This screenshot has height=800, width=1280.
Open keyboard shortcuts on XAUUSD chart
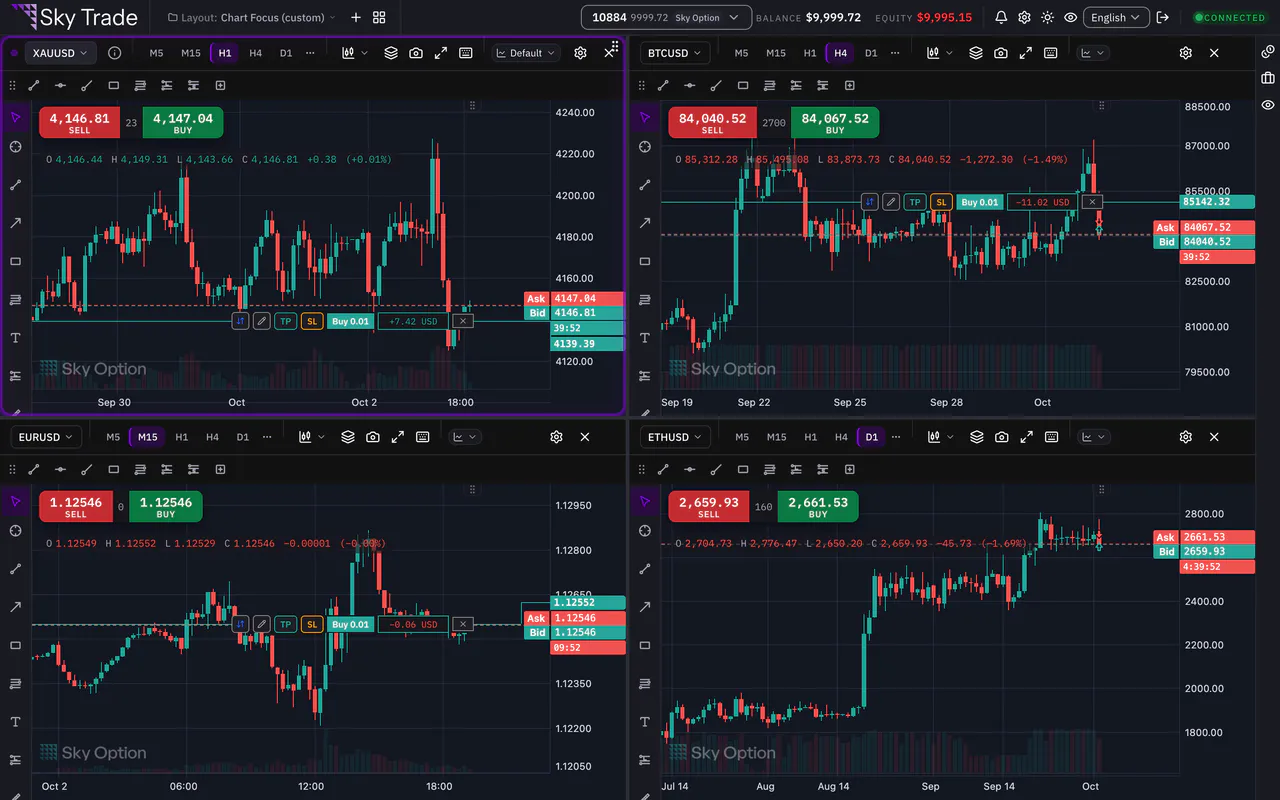click(x=466, y=53)
